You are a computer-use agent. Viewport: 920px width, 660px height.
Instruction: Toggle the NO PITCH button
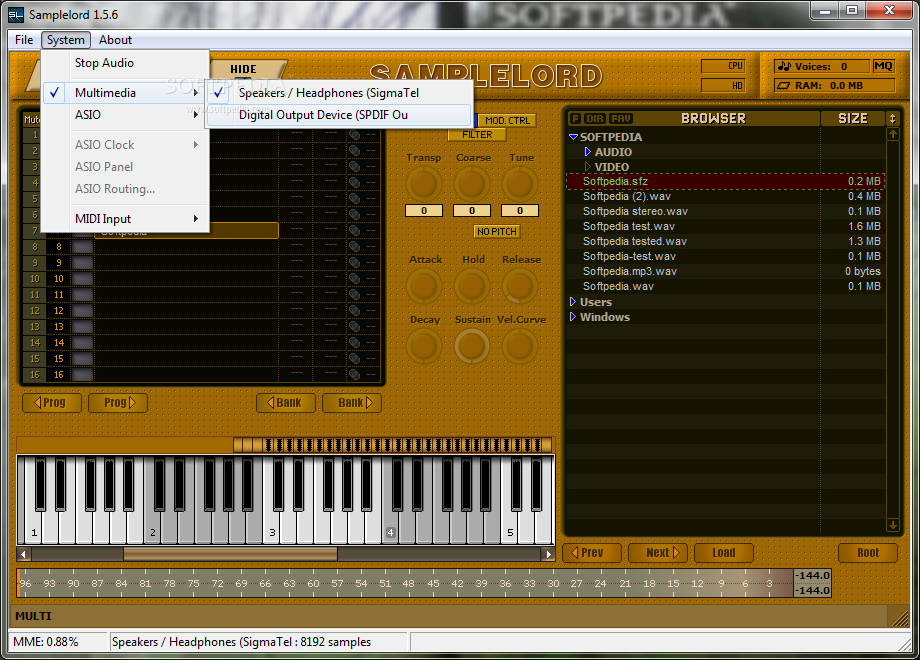[x=496, y=232]
